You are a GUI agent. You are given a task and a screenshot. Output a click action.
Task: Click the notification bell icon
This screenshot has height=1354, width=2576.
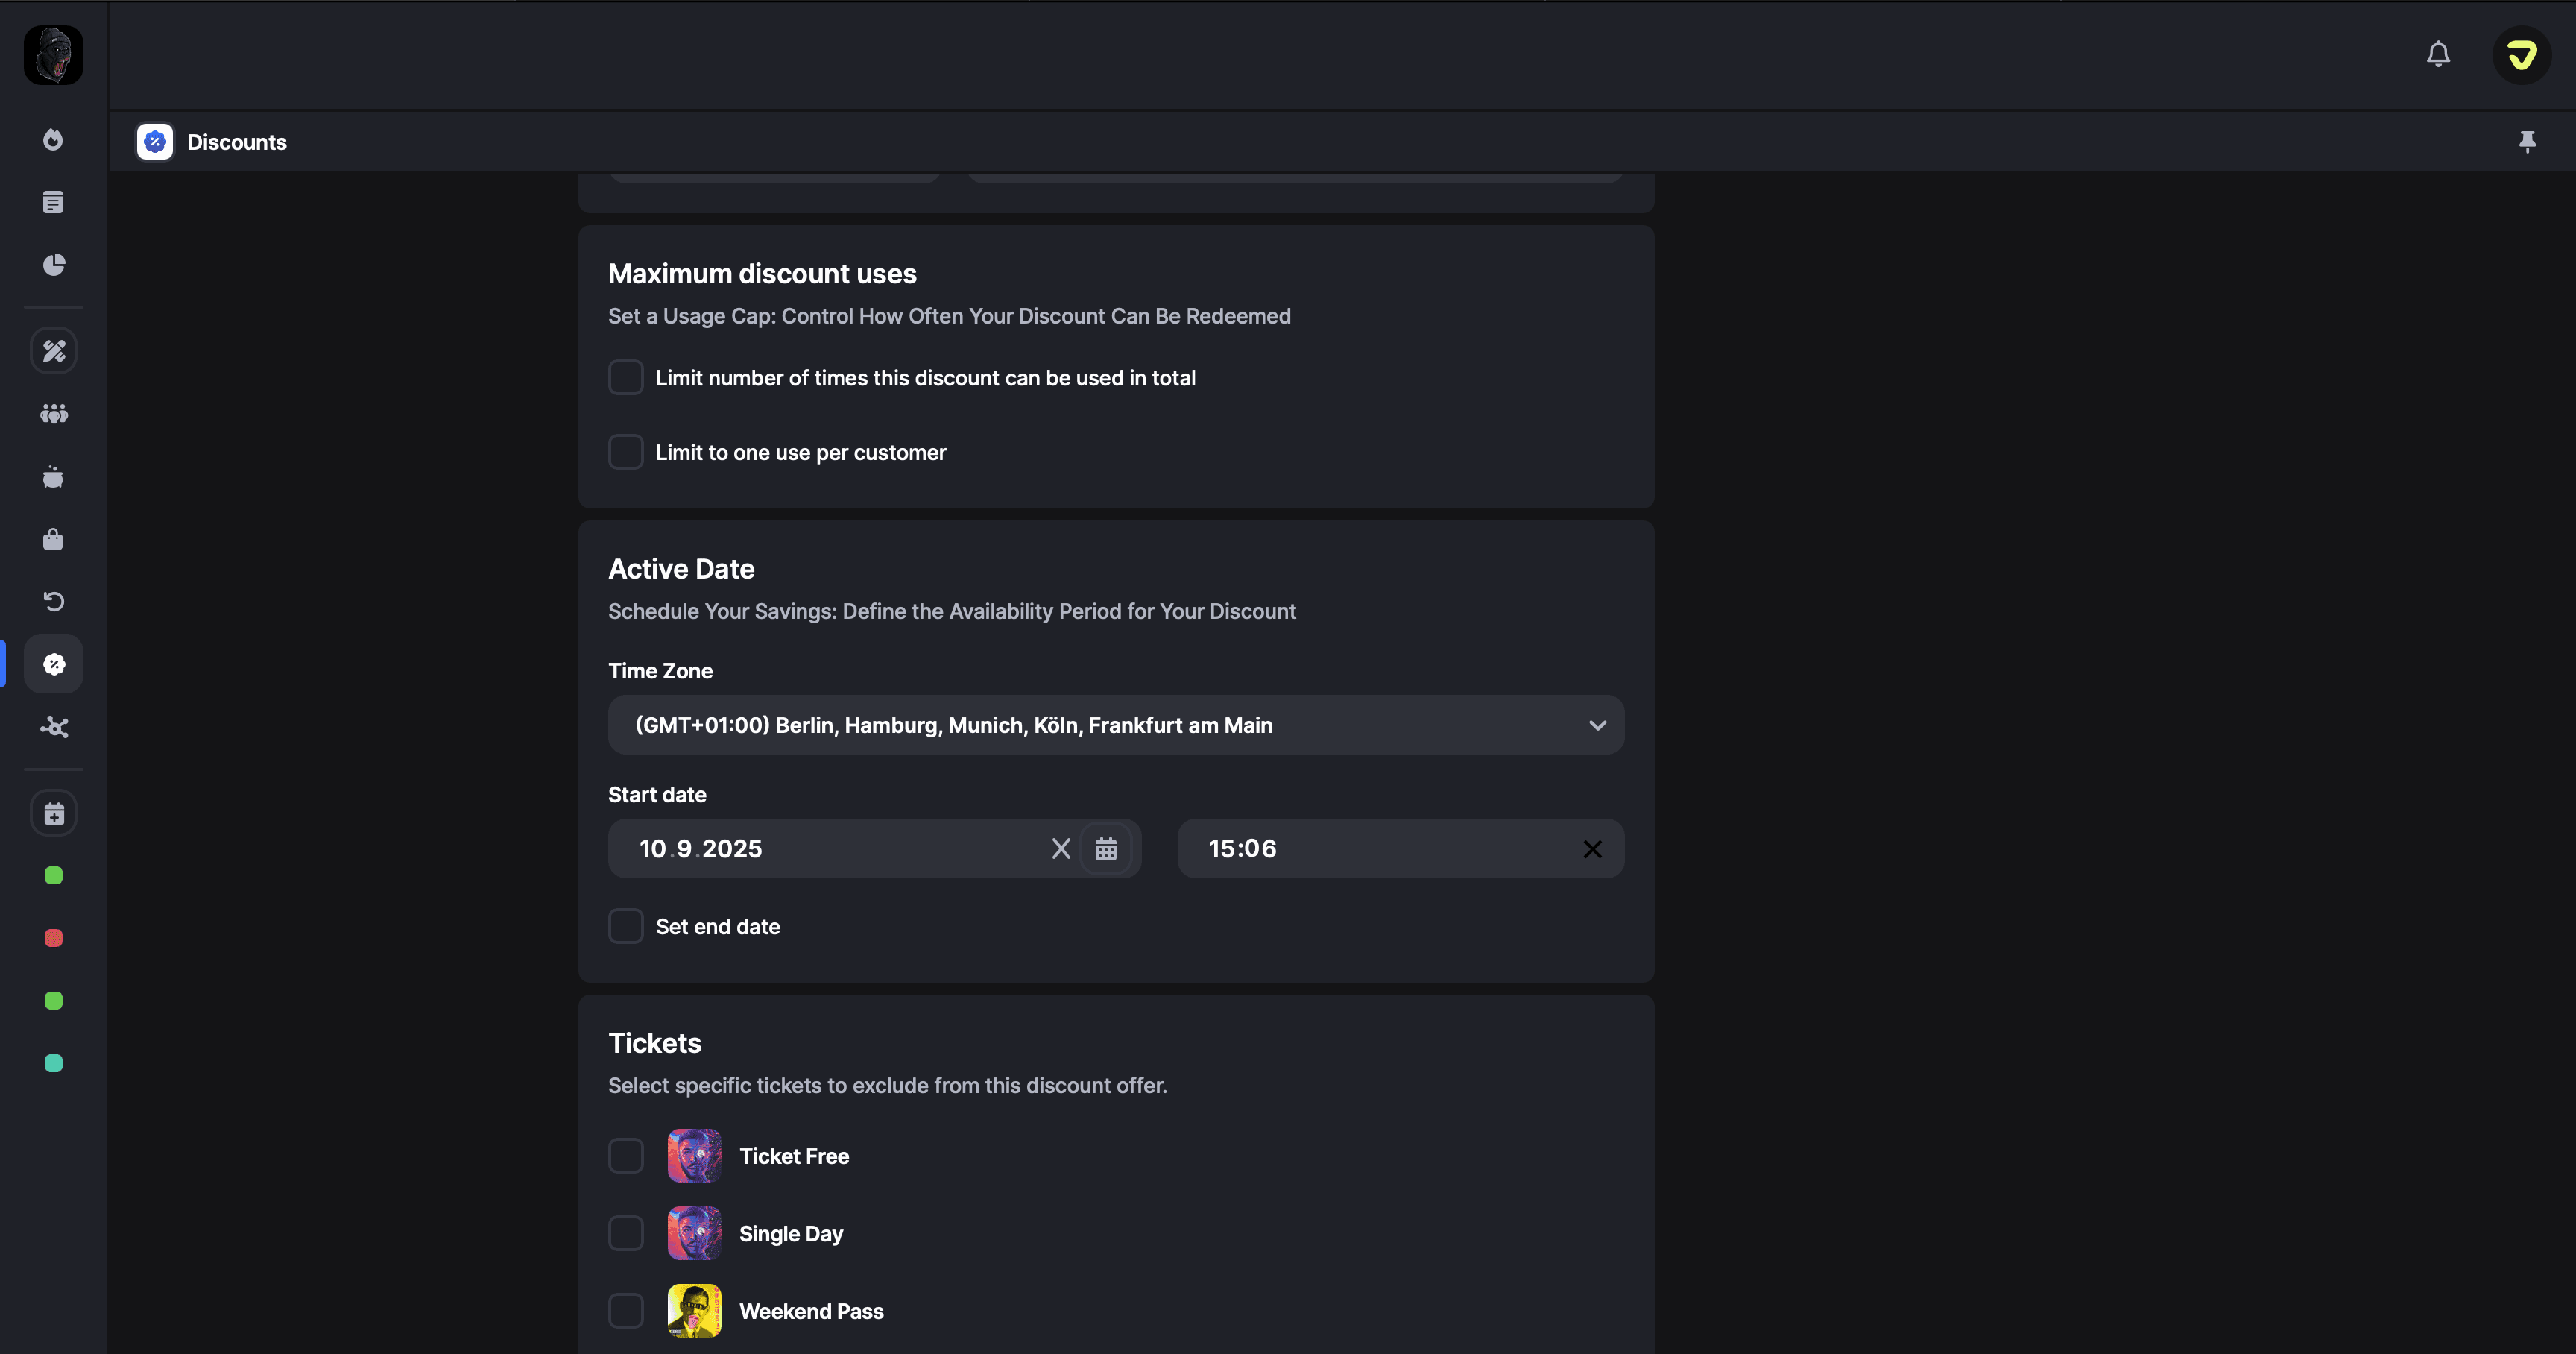pos(2438,54)
